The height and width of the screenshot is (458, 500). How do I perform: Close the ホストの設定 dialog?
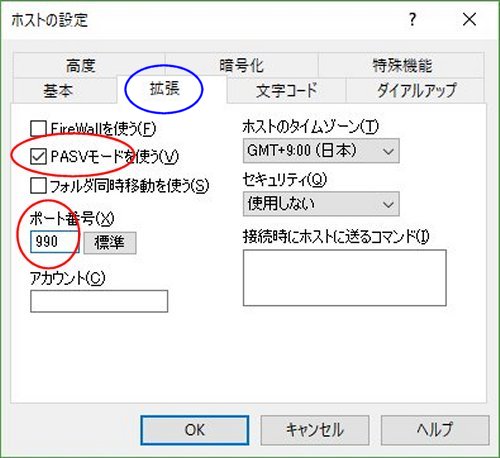pyautogui.click(x=469, y=20)
